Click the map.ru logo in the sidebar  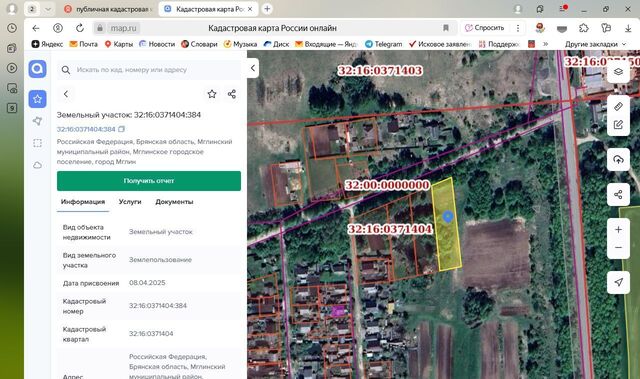pyautogui.click(x=37, y=69)
